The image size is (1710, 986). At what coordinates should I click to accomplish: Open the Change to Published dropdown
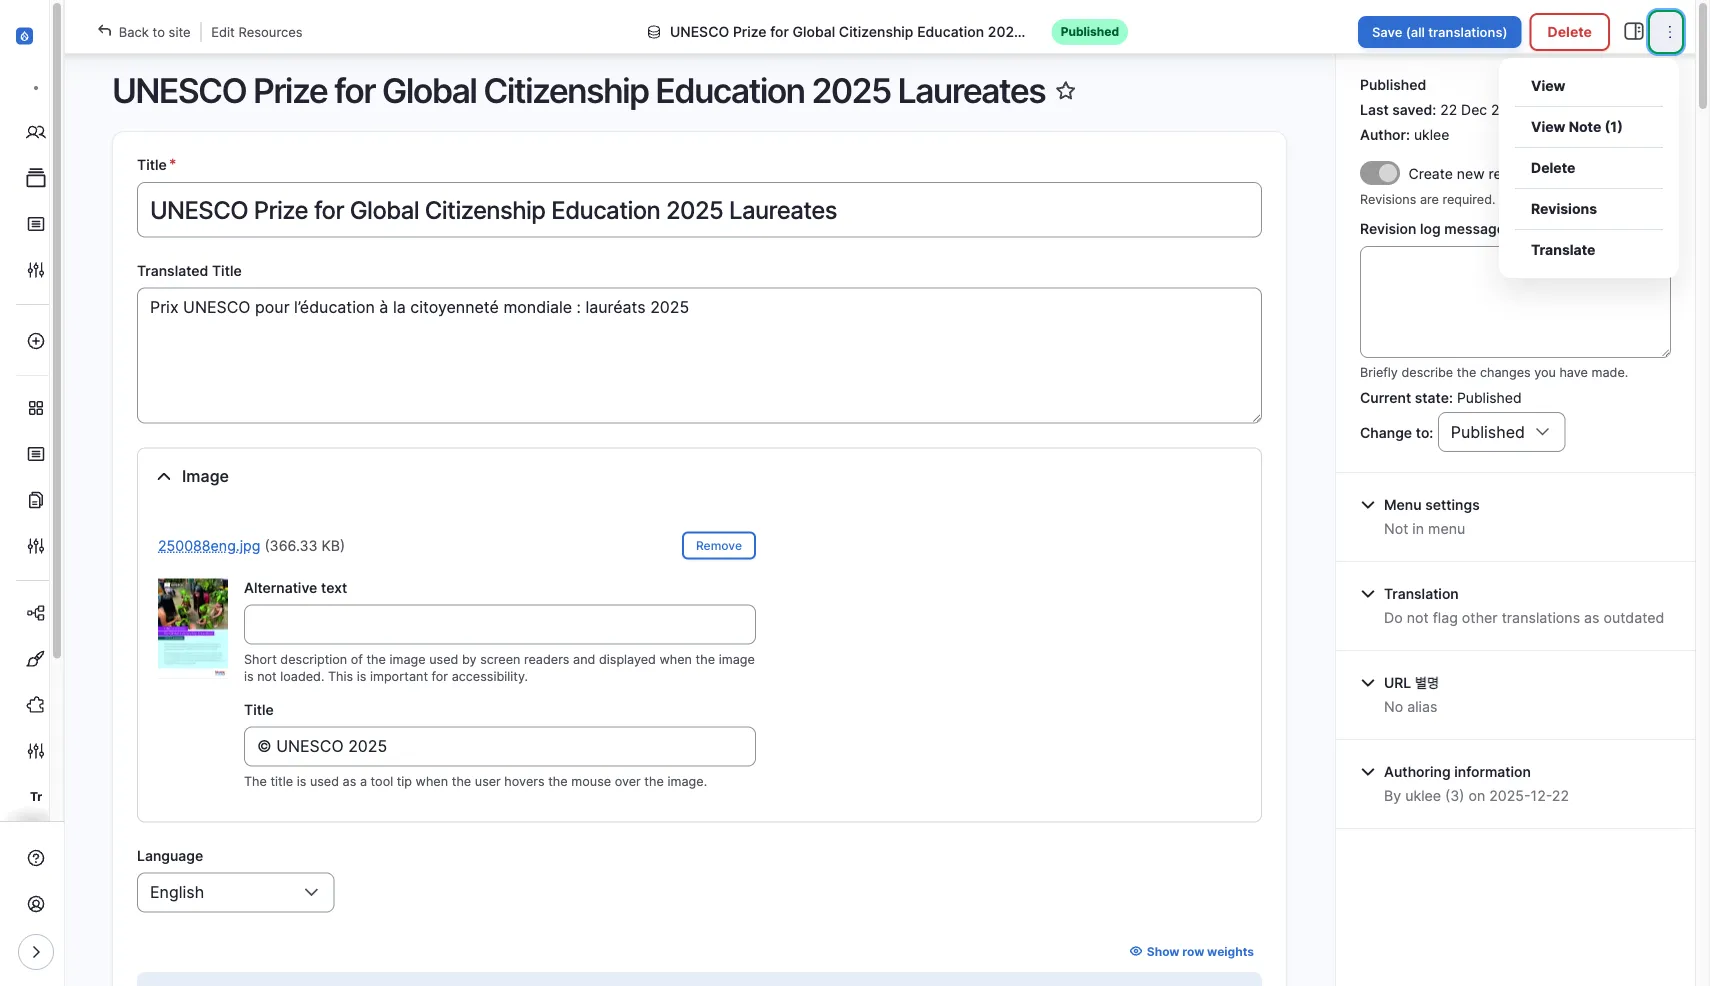click(1500, 432)
